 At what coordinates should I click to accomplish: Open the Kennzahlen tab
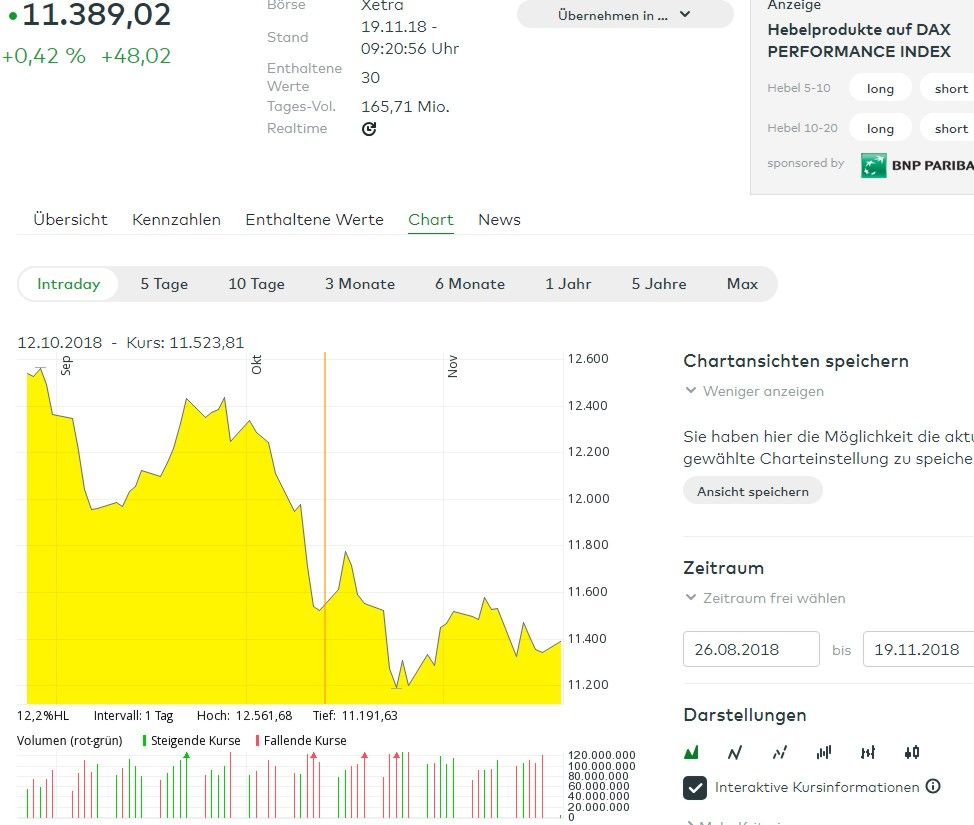click(x=176, y=220)
